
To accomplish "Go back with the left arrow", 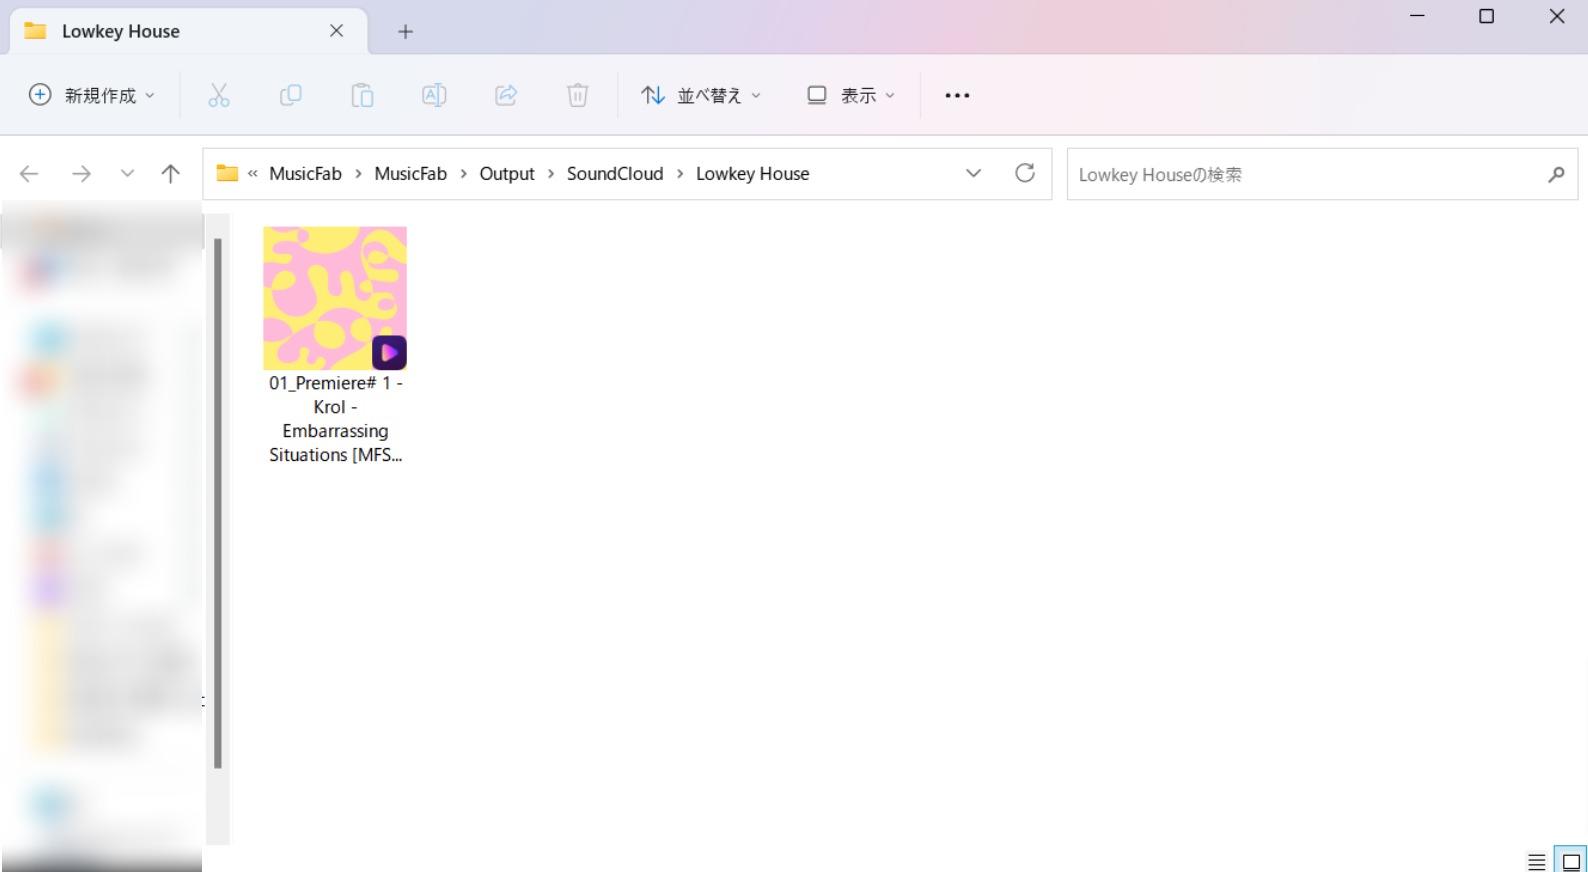I will point(29,174).
